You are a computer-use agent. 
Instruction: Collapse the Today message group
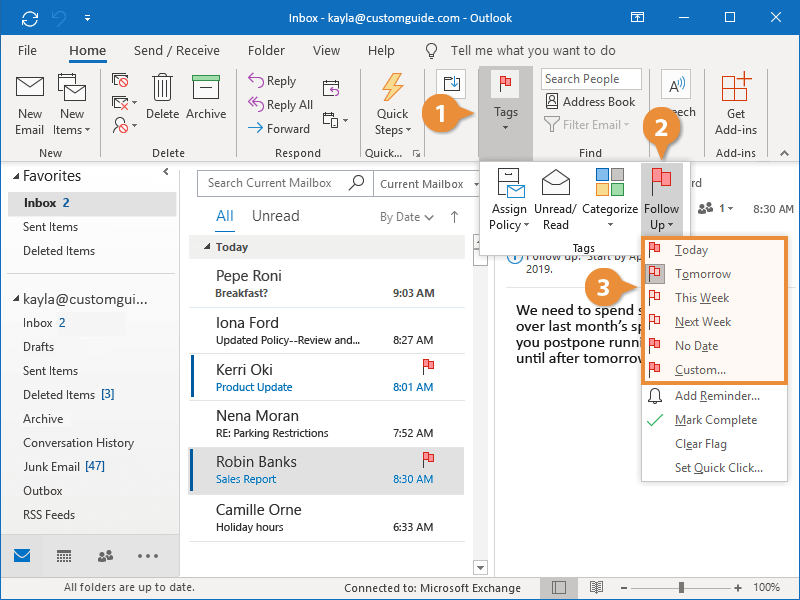[207, 247]
